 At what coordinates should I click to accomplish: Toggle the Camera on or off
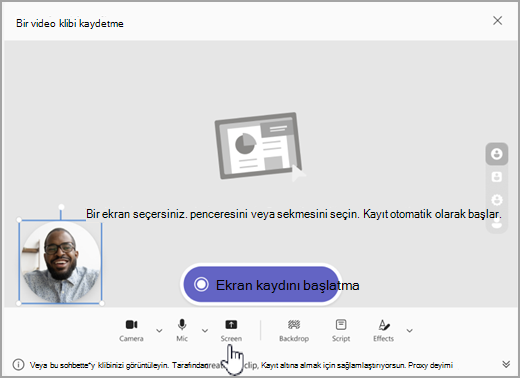(131, 330)
